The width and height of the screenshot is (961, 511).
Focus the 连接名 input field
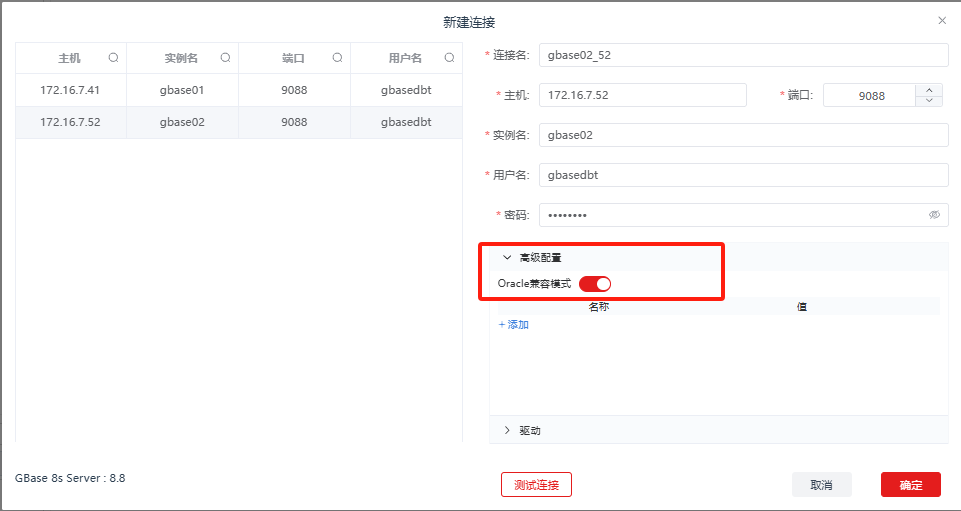coord(742,55)
